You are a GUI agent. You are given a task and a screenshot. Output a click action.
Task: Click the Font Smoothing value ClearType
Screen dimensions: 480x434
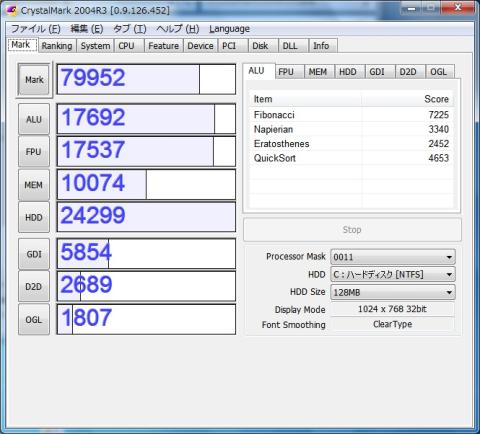tap(392, 324)
